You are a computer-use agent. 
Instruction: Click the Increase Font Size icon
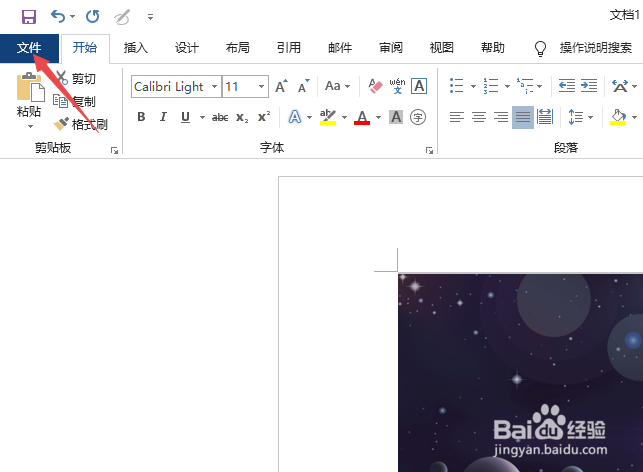281,86
